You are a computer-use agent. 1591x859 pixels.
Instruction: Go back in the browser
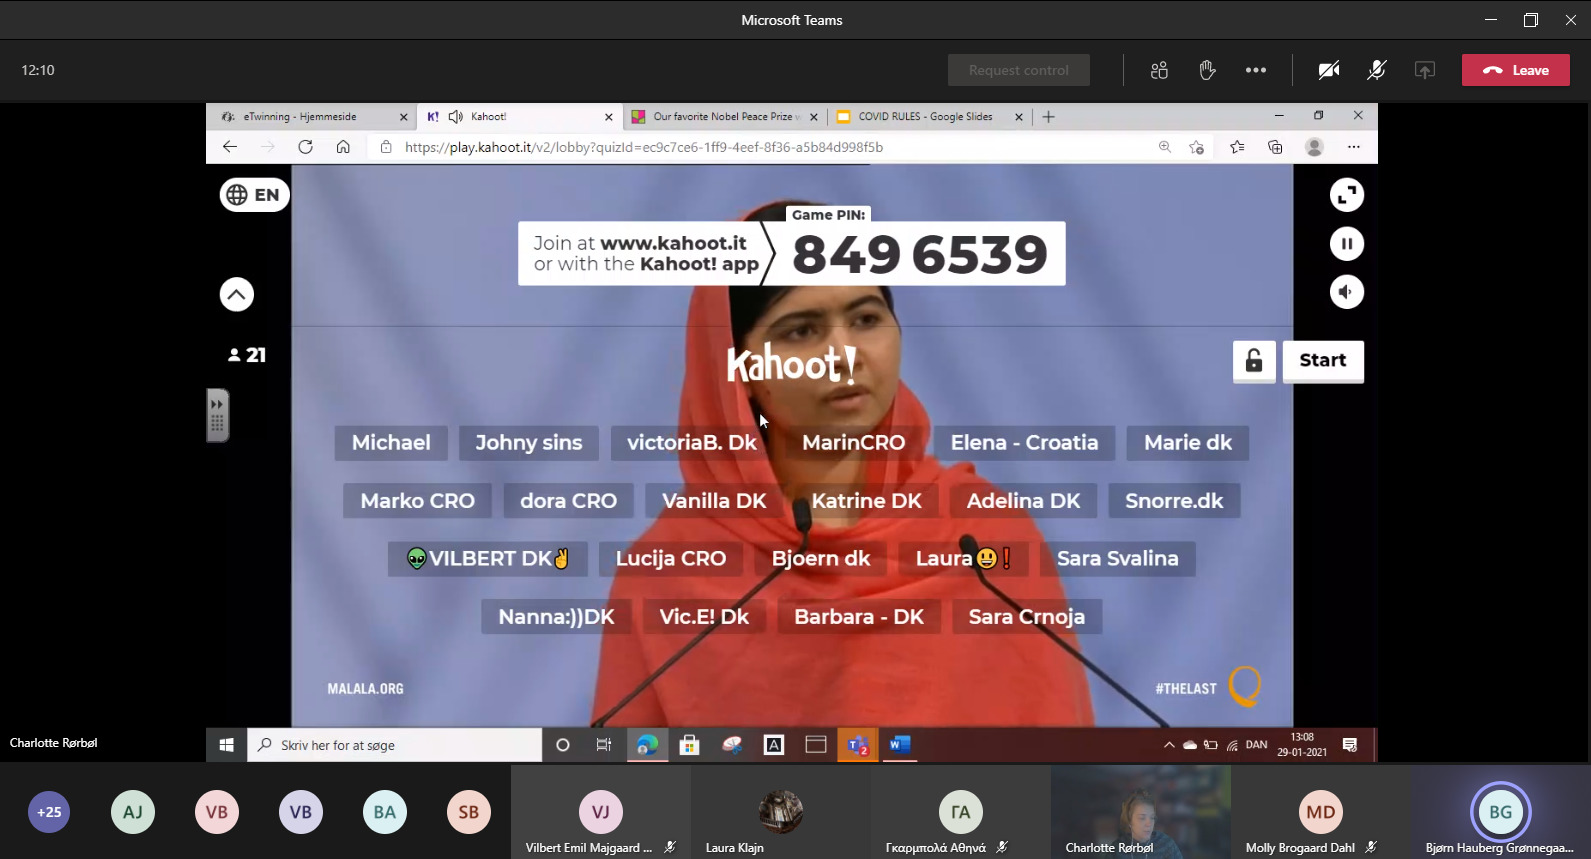pyautogui.click(x=230, y=147)
